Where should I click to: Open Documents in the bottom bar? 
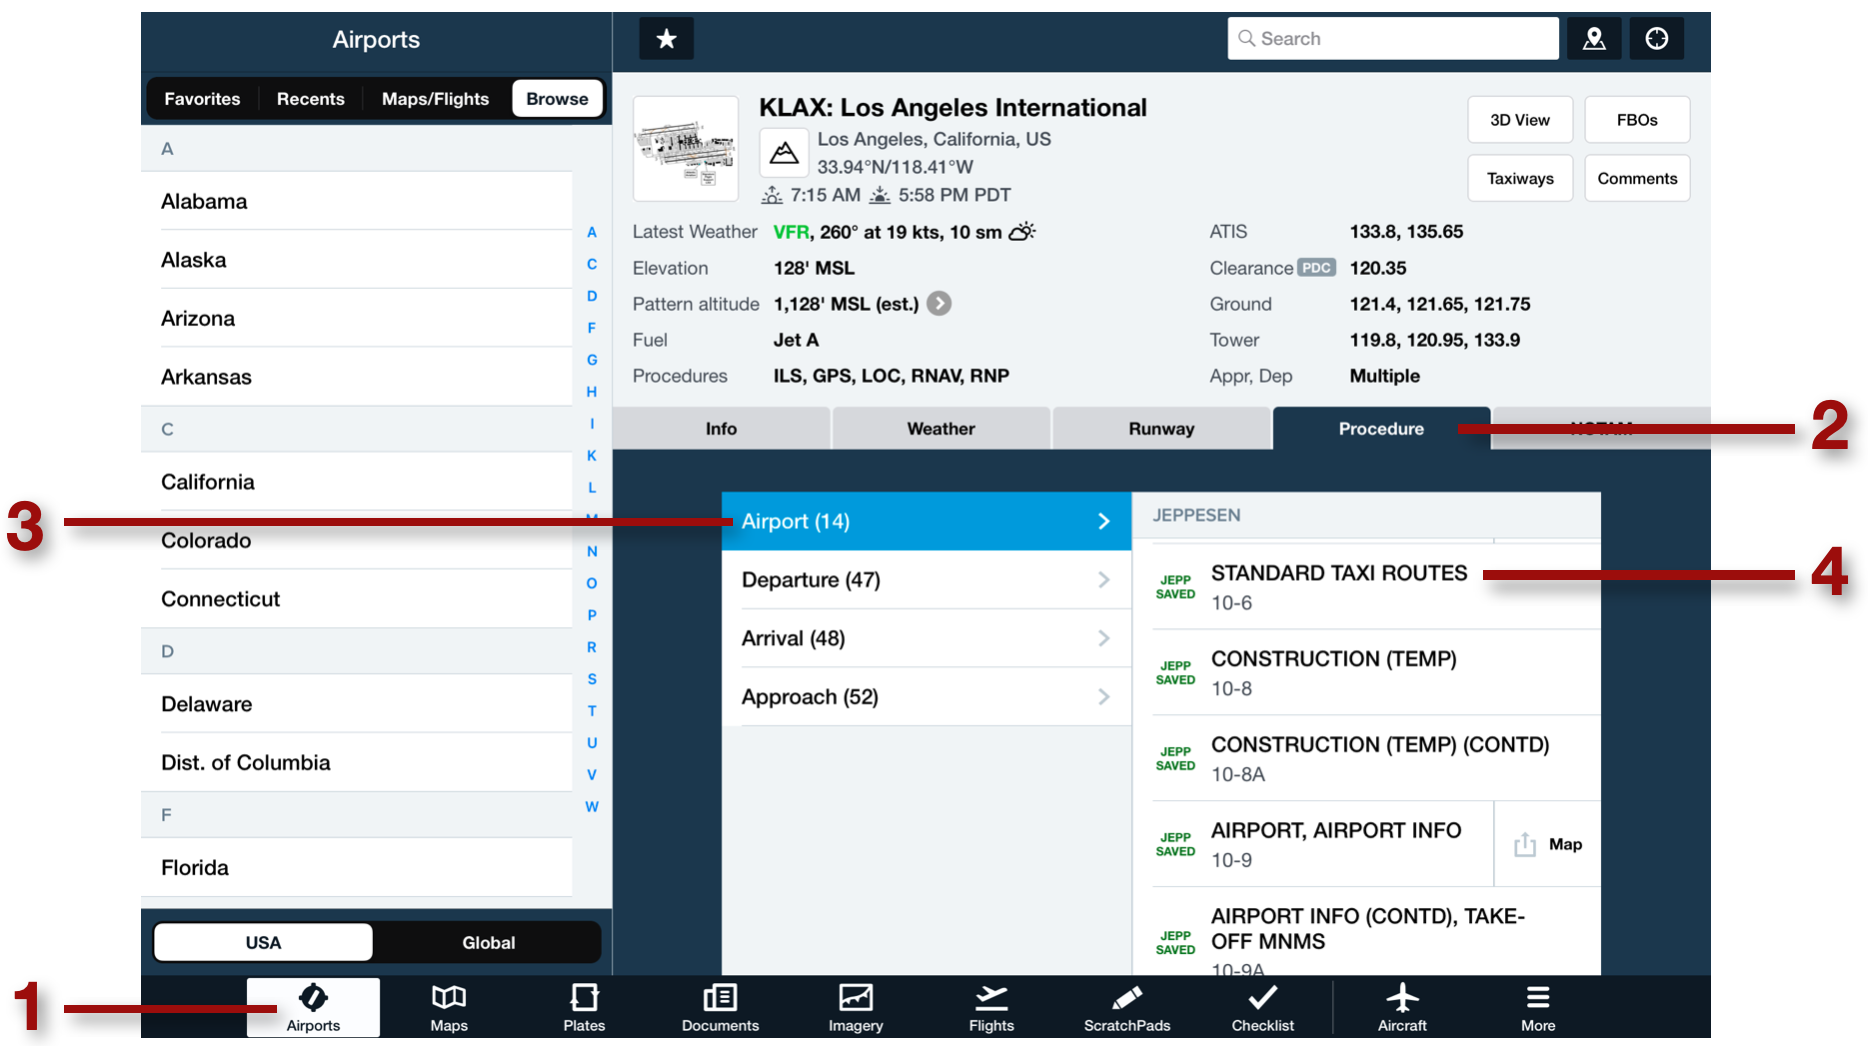(x=720, y=1007)
